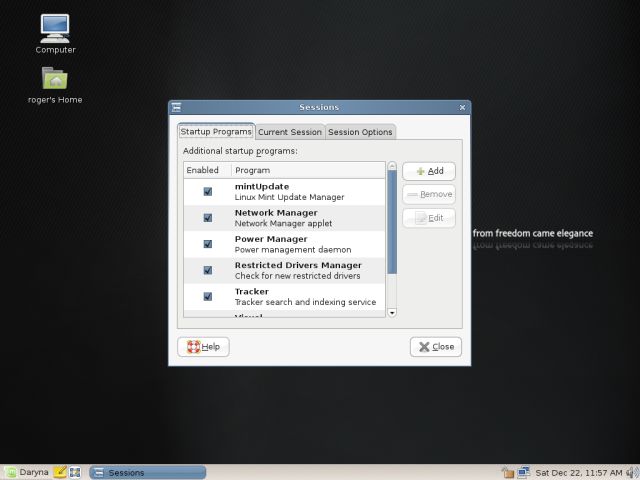Viewport: 640px width, 480px height.
Task: Click the Edit button
Action: click(x=429, y=218)
